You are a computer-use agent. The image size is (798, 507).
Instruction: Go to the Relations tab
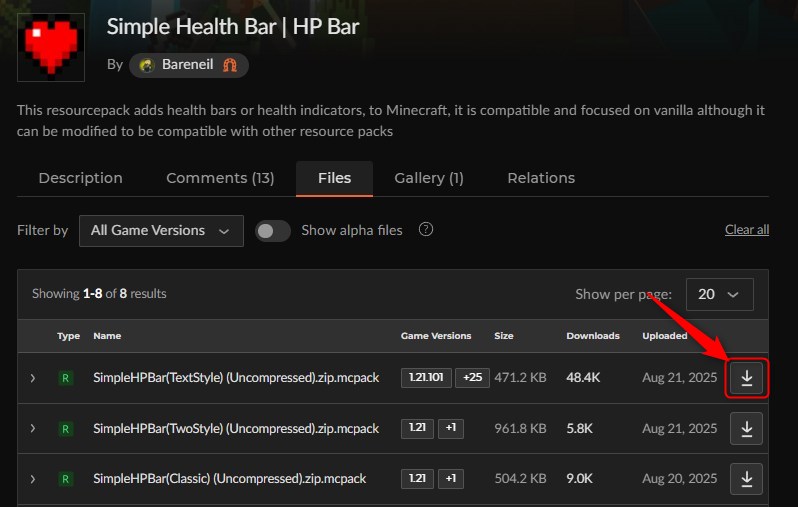(x=541, y=178)
